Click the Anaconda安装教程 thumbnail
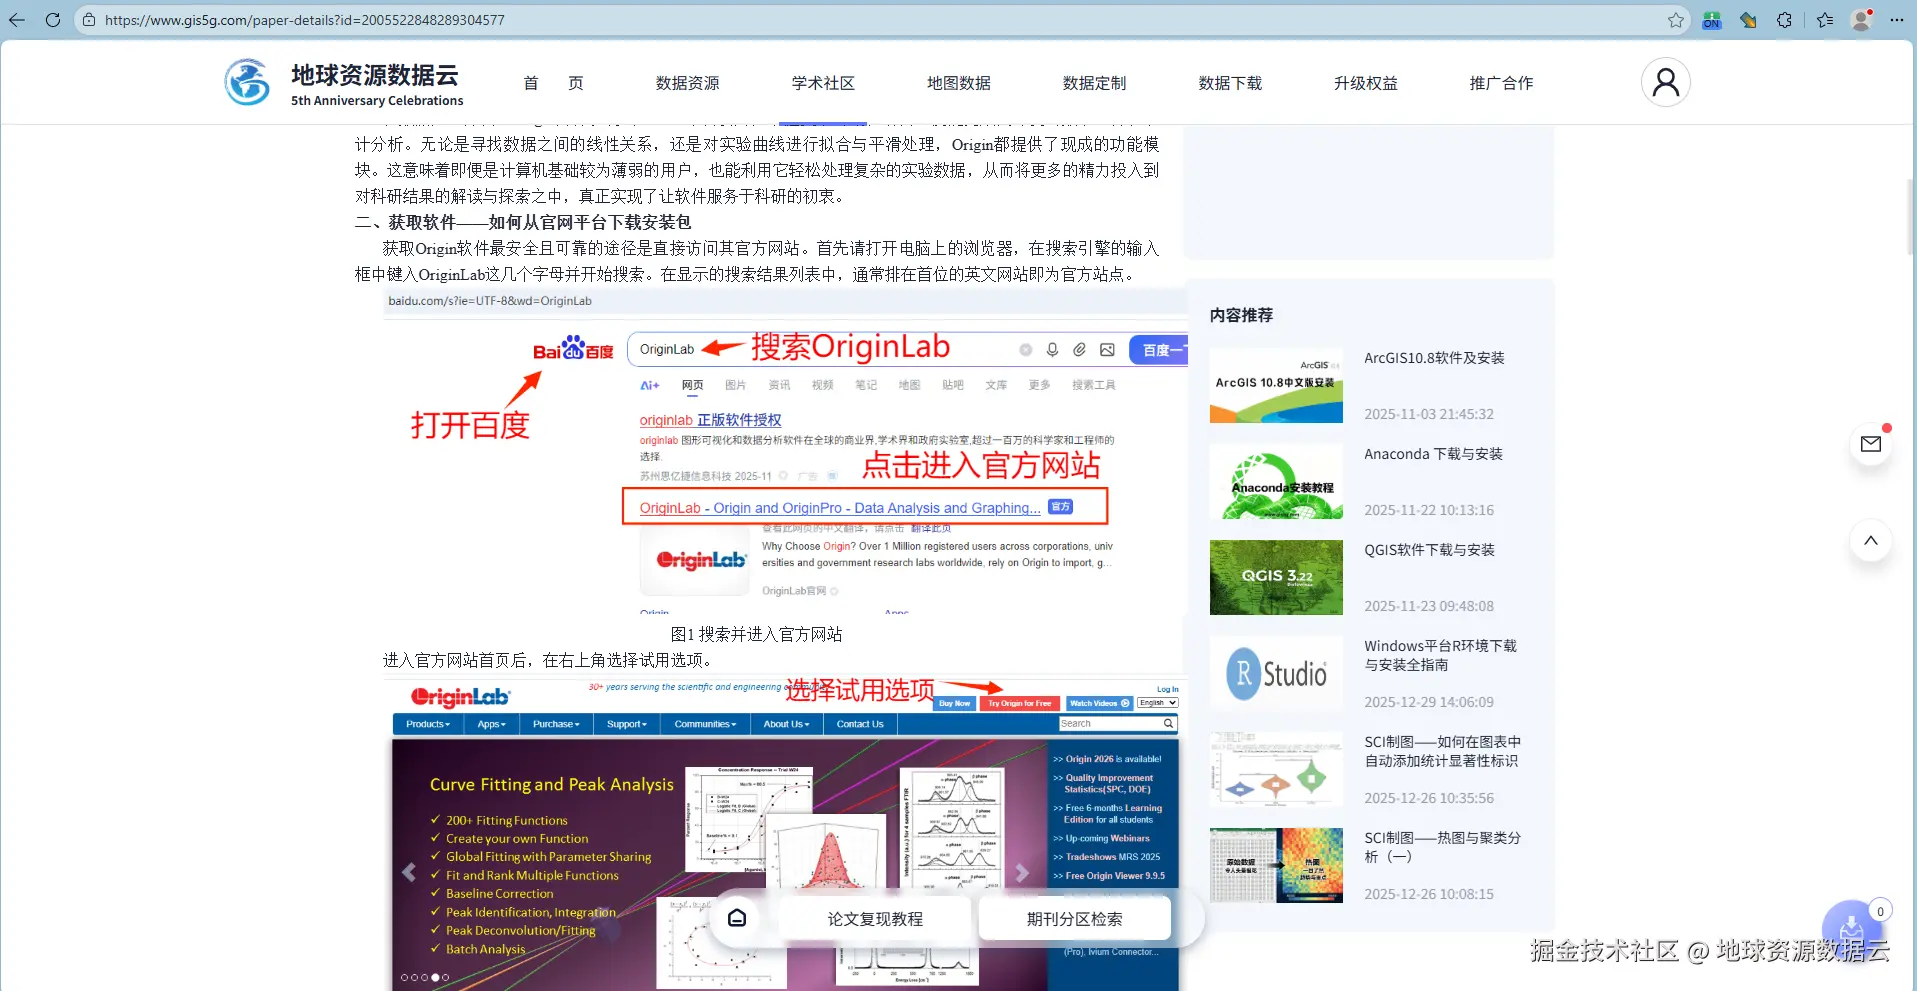Image resolution: width=1917 pixels, height=991 pixels. 1276,482
